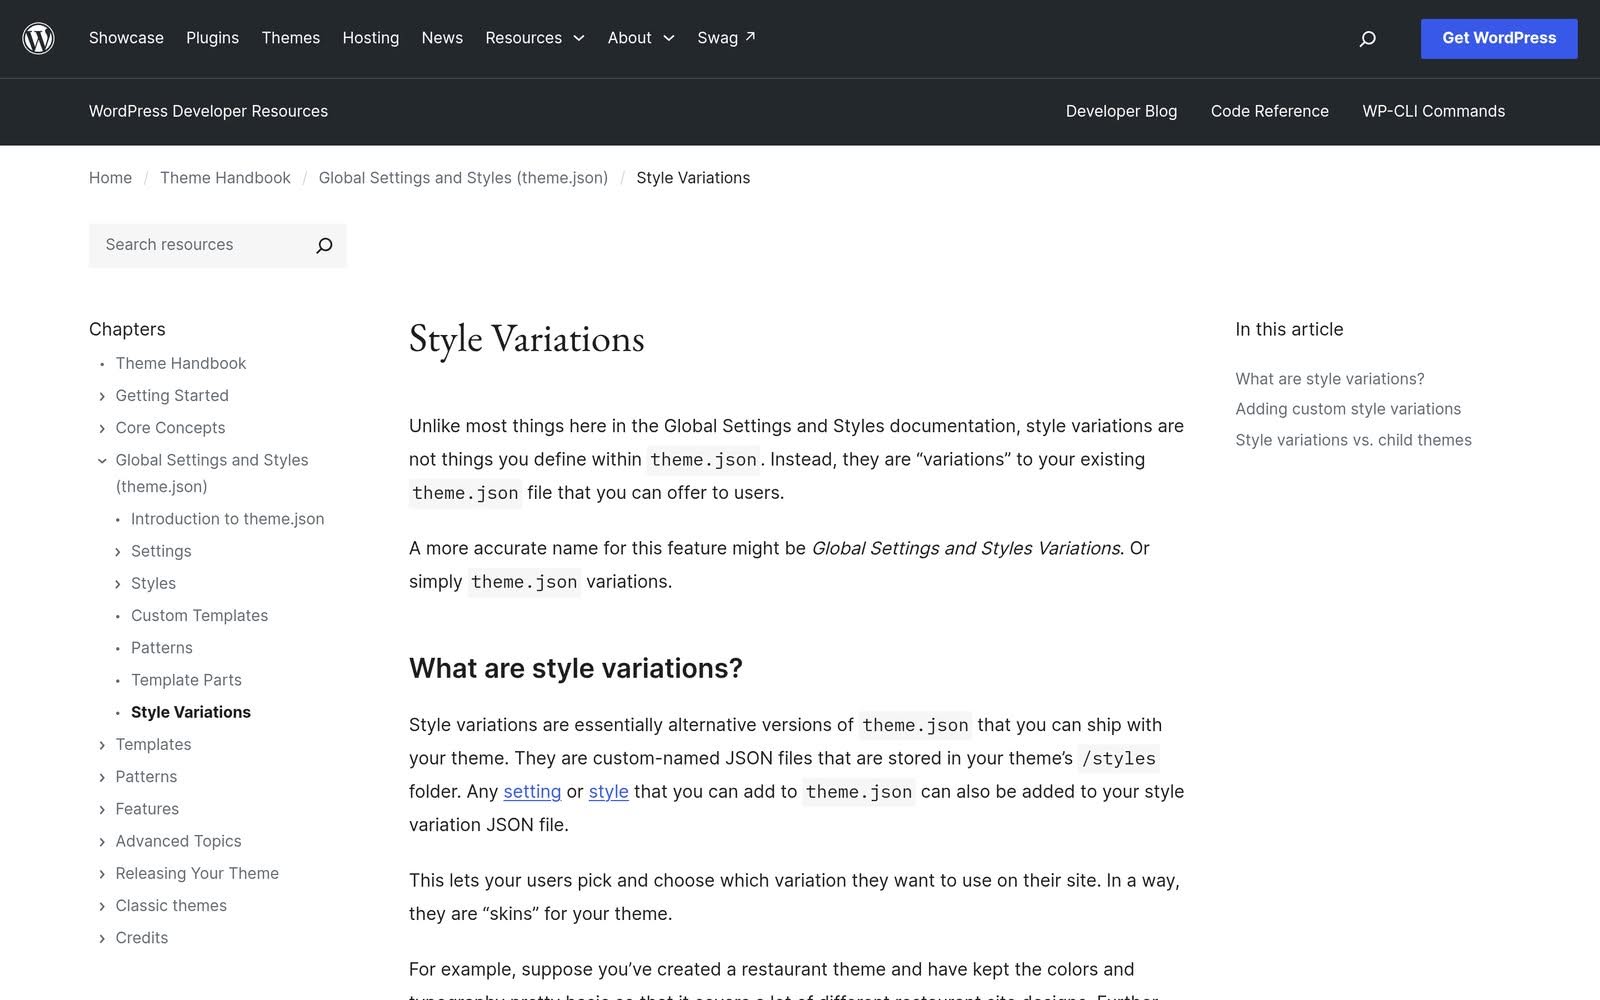
Task: Open Classic themes chapter link
Action: pyautogui.click(x=171, y=906)
